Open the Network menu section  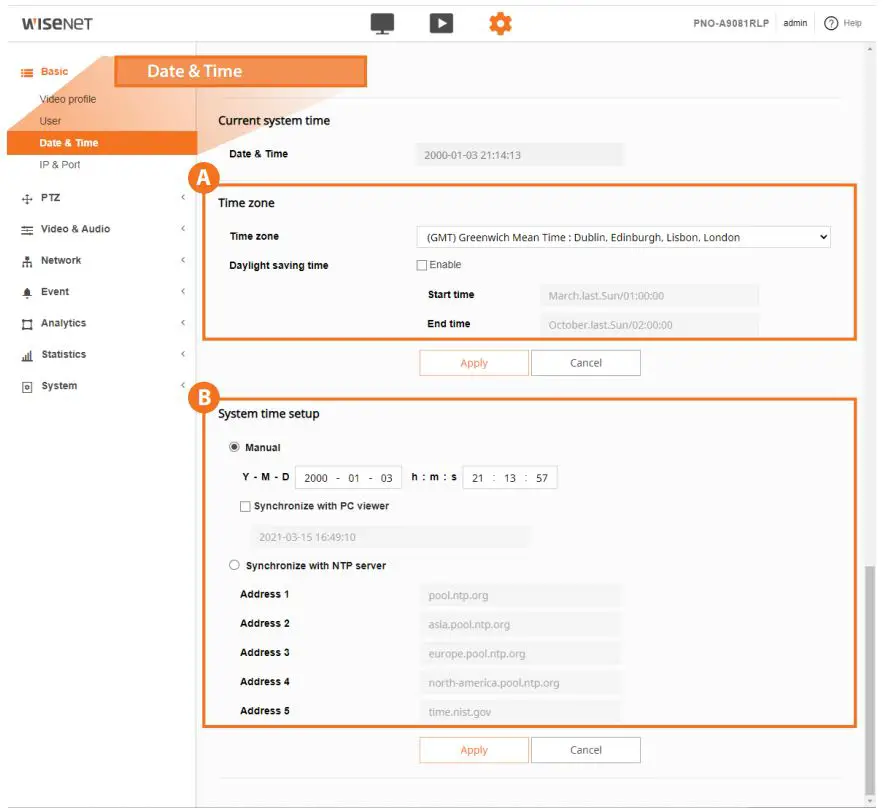[x=61, y=260]
